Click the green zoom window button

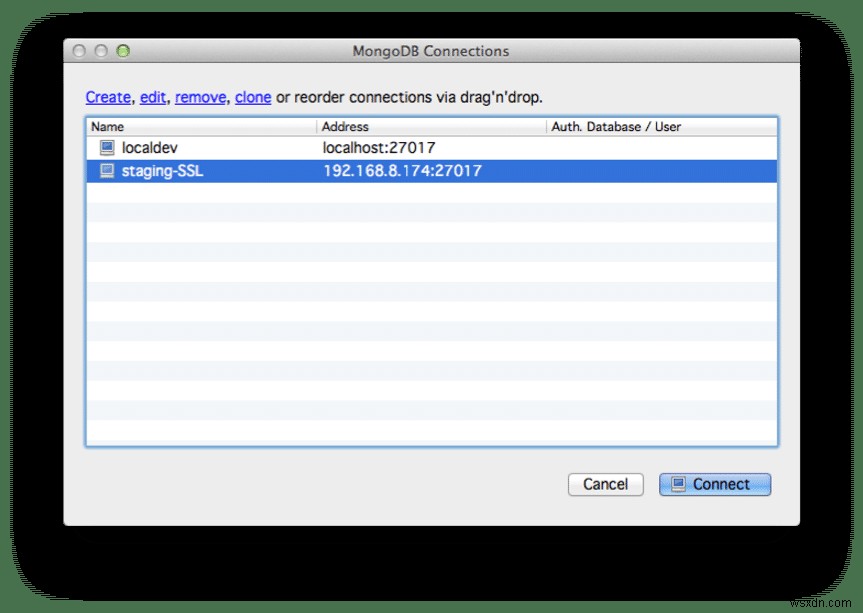tap(123, 51)
